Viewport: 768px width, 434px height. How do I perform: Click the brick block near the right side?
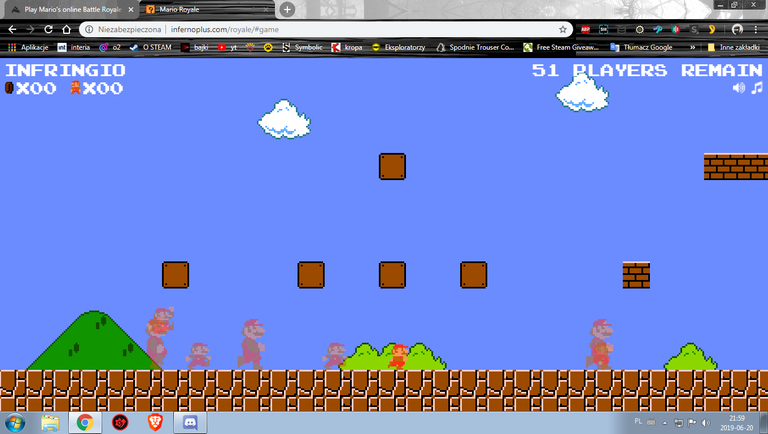click(x=636, y=275)
